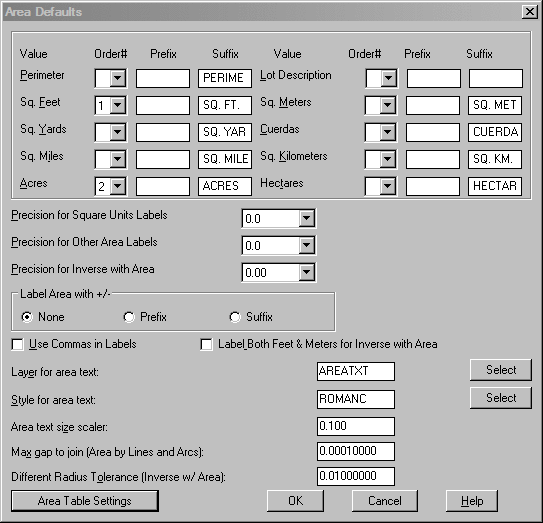Open the Help button
The height and width of the screenshot is (523, 543).
click(x=472, y=501)
